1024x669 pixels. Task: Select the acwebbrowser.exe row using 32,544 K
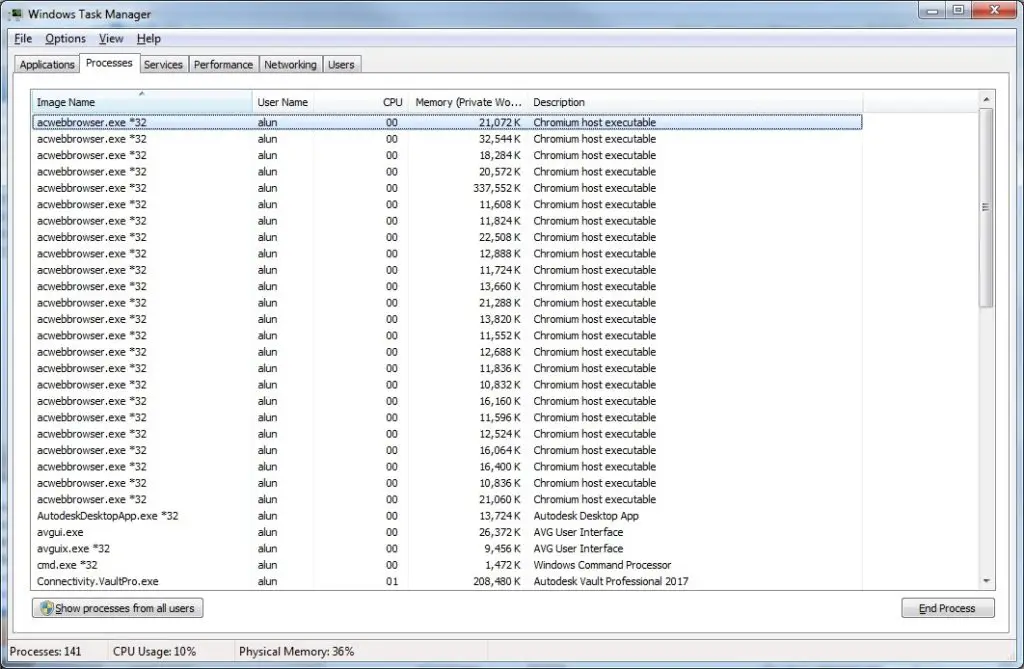(447, 139)
